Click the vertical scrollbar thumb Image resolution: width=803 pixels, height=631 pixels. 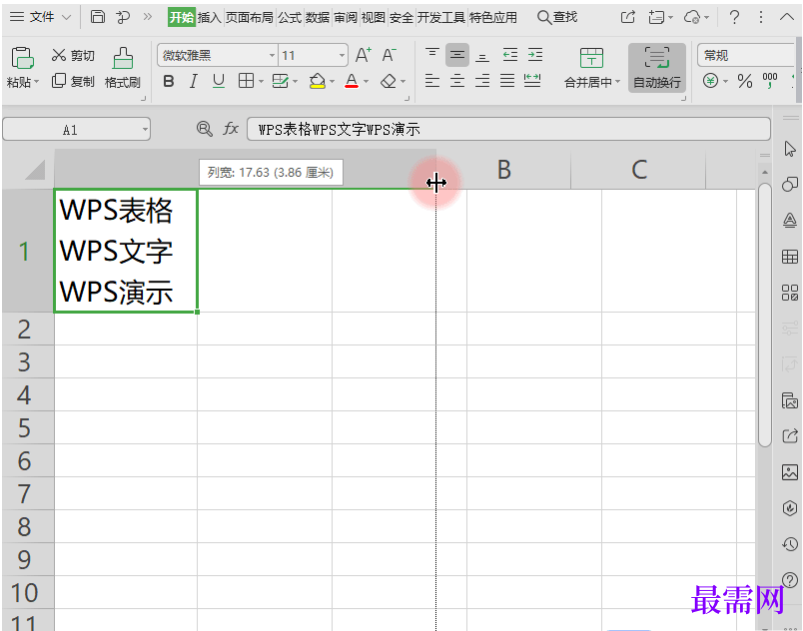[x=765, y=314]
